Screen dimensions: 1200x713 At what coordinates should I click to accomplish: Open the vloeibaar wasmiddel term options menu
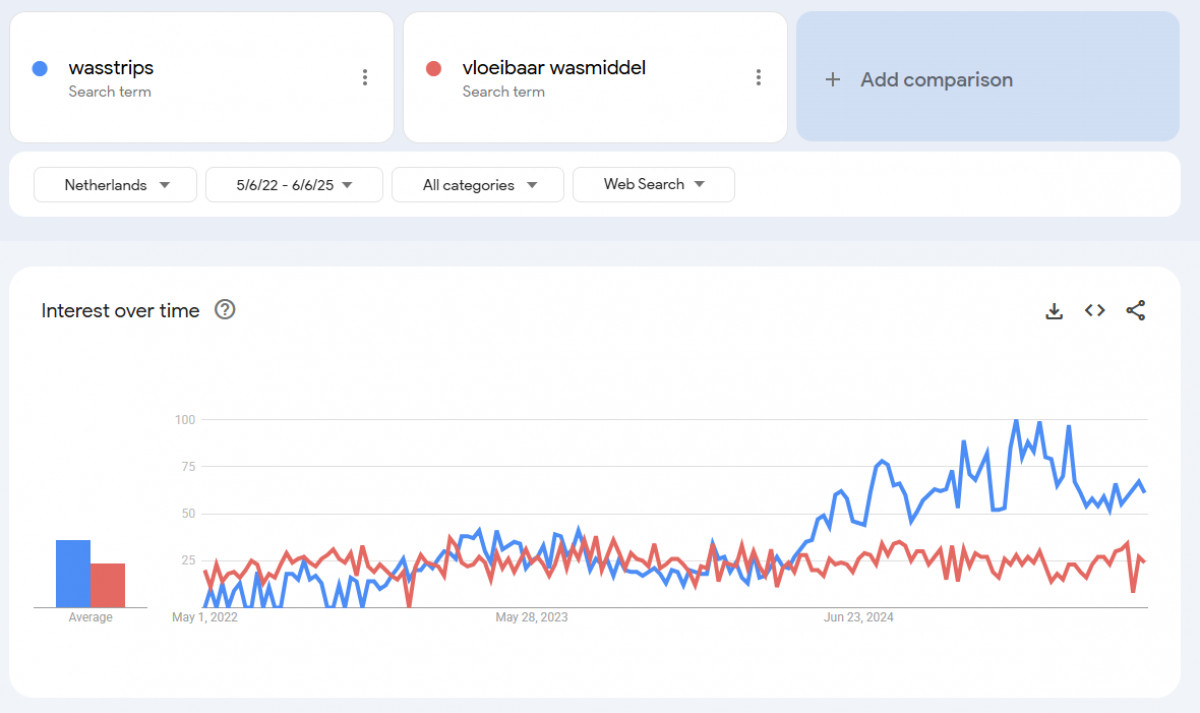[759, 78]
